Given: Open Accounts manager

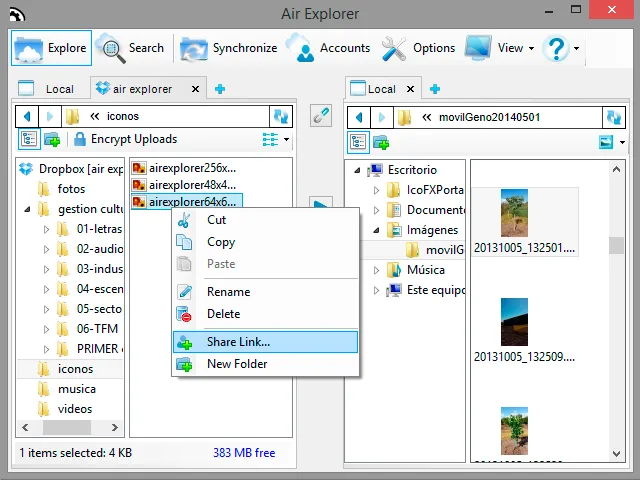Looking at the screenshot, I should click(x=329, y=48).
